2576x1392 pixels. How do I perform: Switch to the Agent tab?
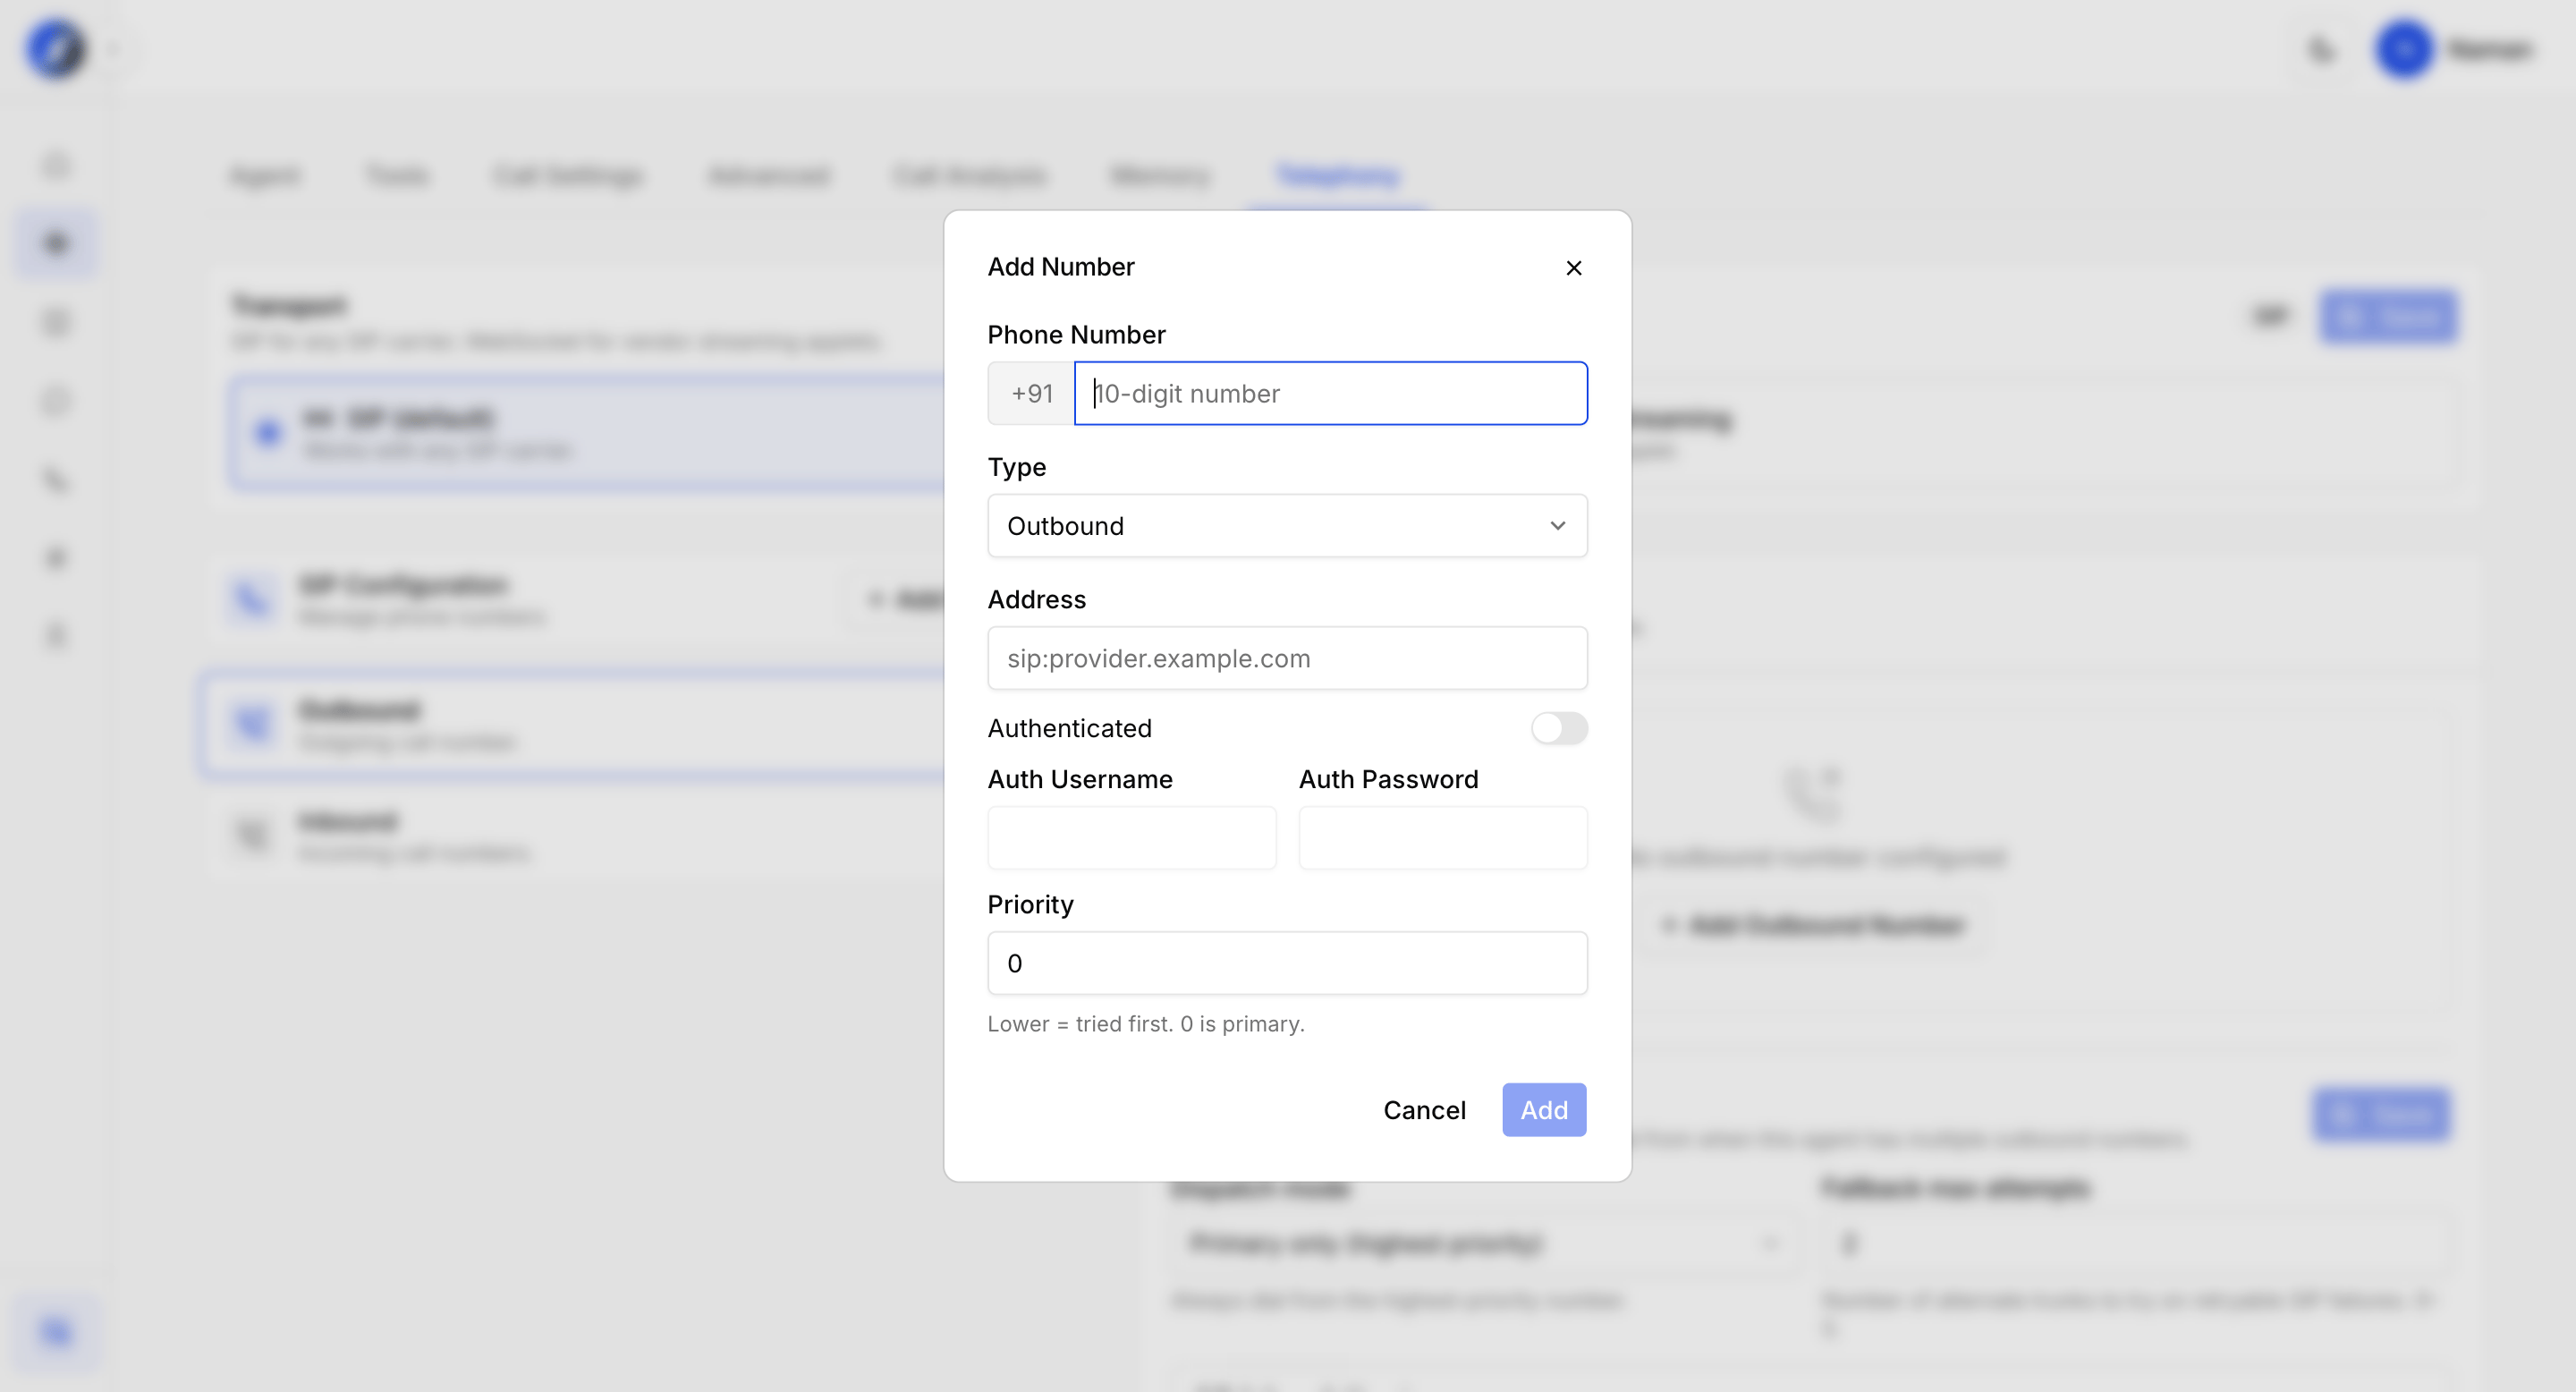point(264,176)
